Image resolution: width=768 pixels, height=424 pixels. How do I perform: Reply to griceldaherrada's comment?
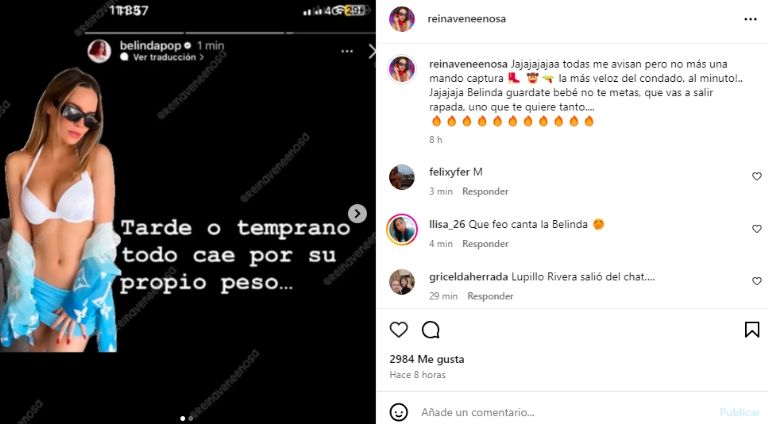[490, 296]
